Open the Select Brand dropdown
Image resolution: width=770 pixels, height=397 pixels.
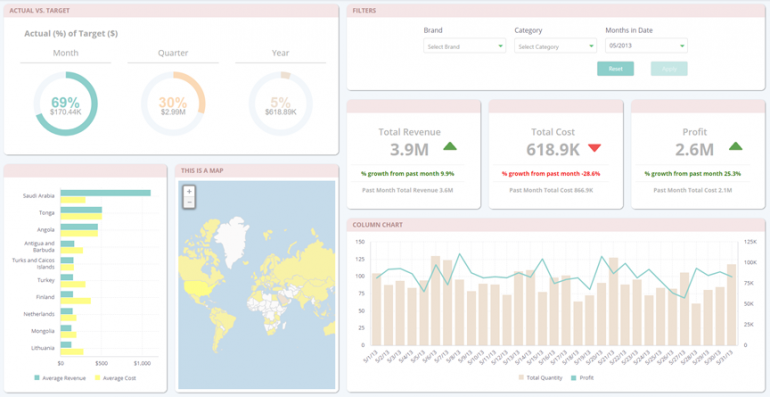tap(465, 46)
